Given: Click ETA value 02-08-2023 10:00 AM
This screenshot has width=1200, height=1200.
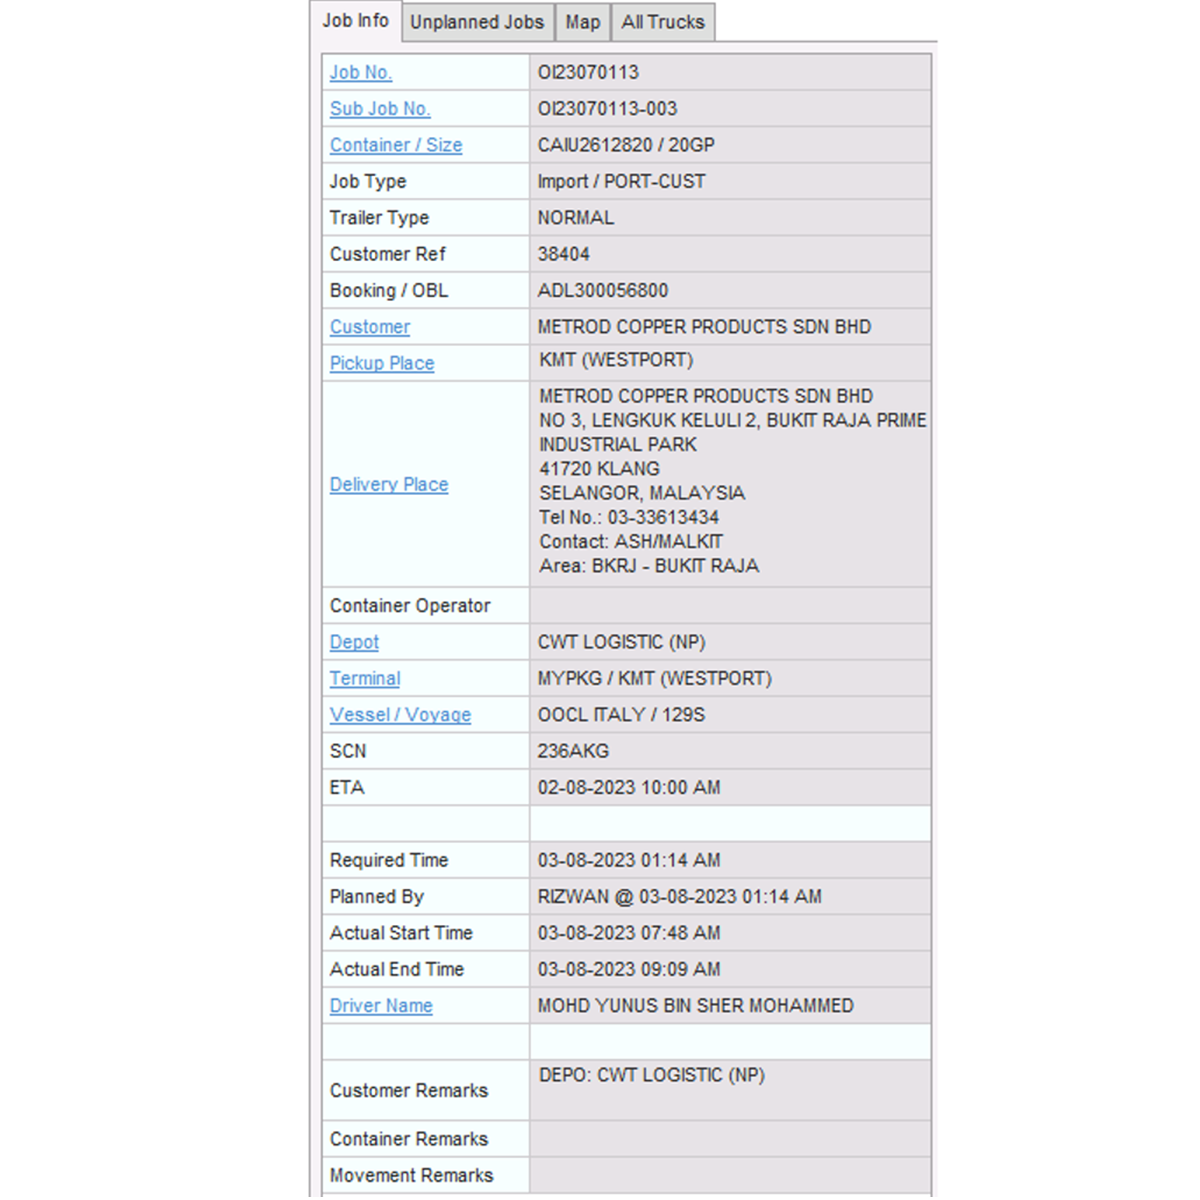Looking at the screenshot, I should [629, 788].
